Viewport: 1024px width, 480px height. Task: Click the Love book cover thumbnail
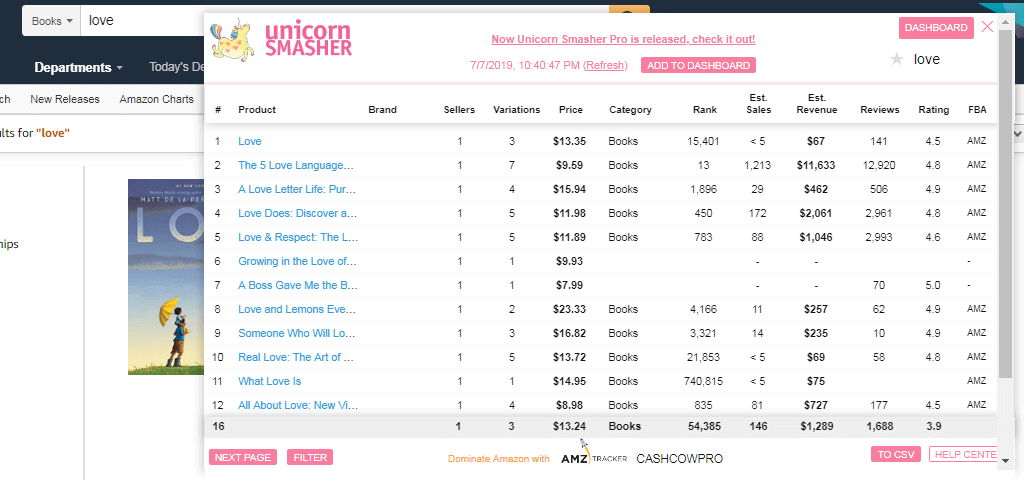tap(166, 277)
